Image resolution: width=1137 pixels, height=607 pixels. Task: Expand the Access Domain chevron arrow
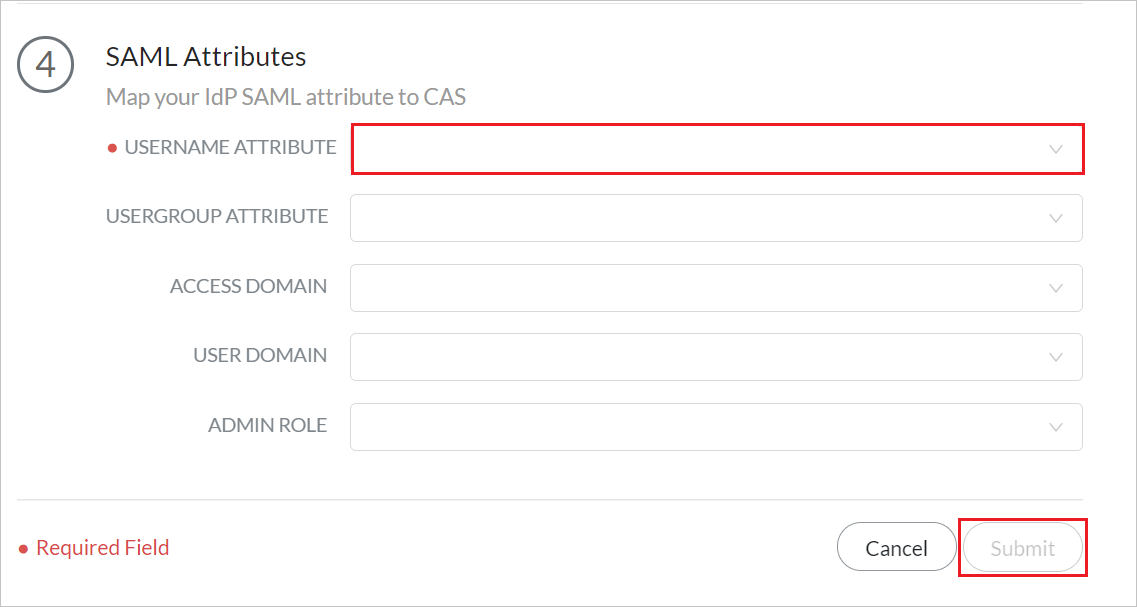[x=1055, y=288]
